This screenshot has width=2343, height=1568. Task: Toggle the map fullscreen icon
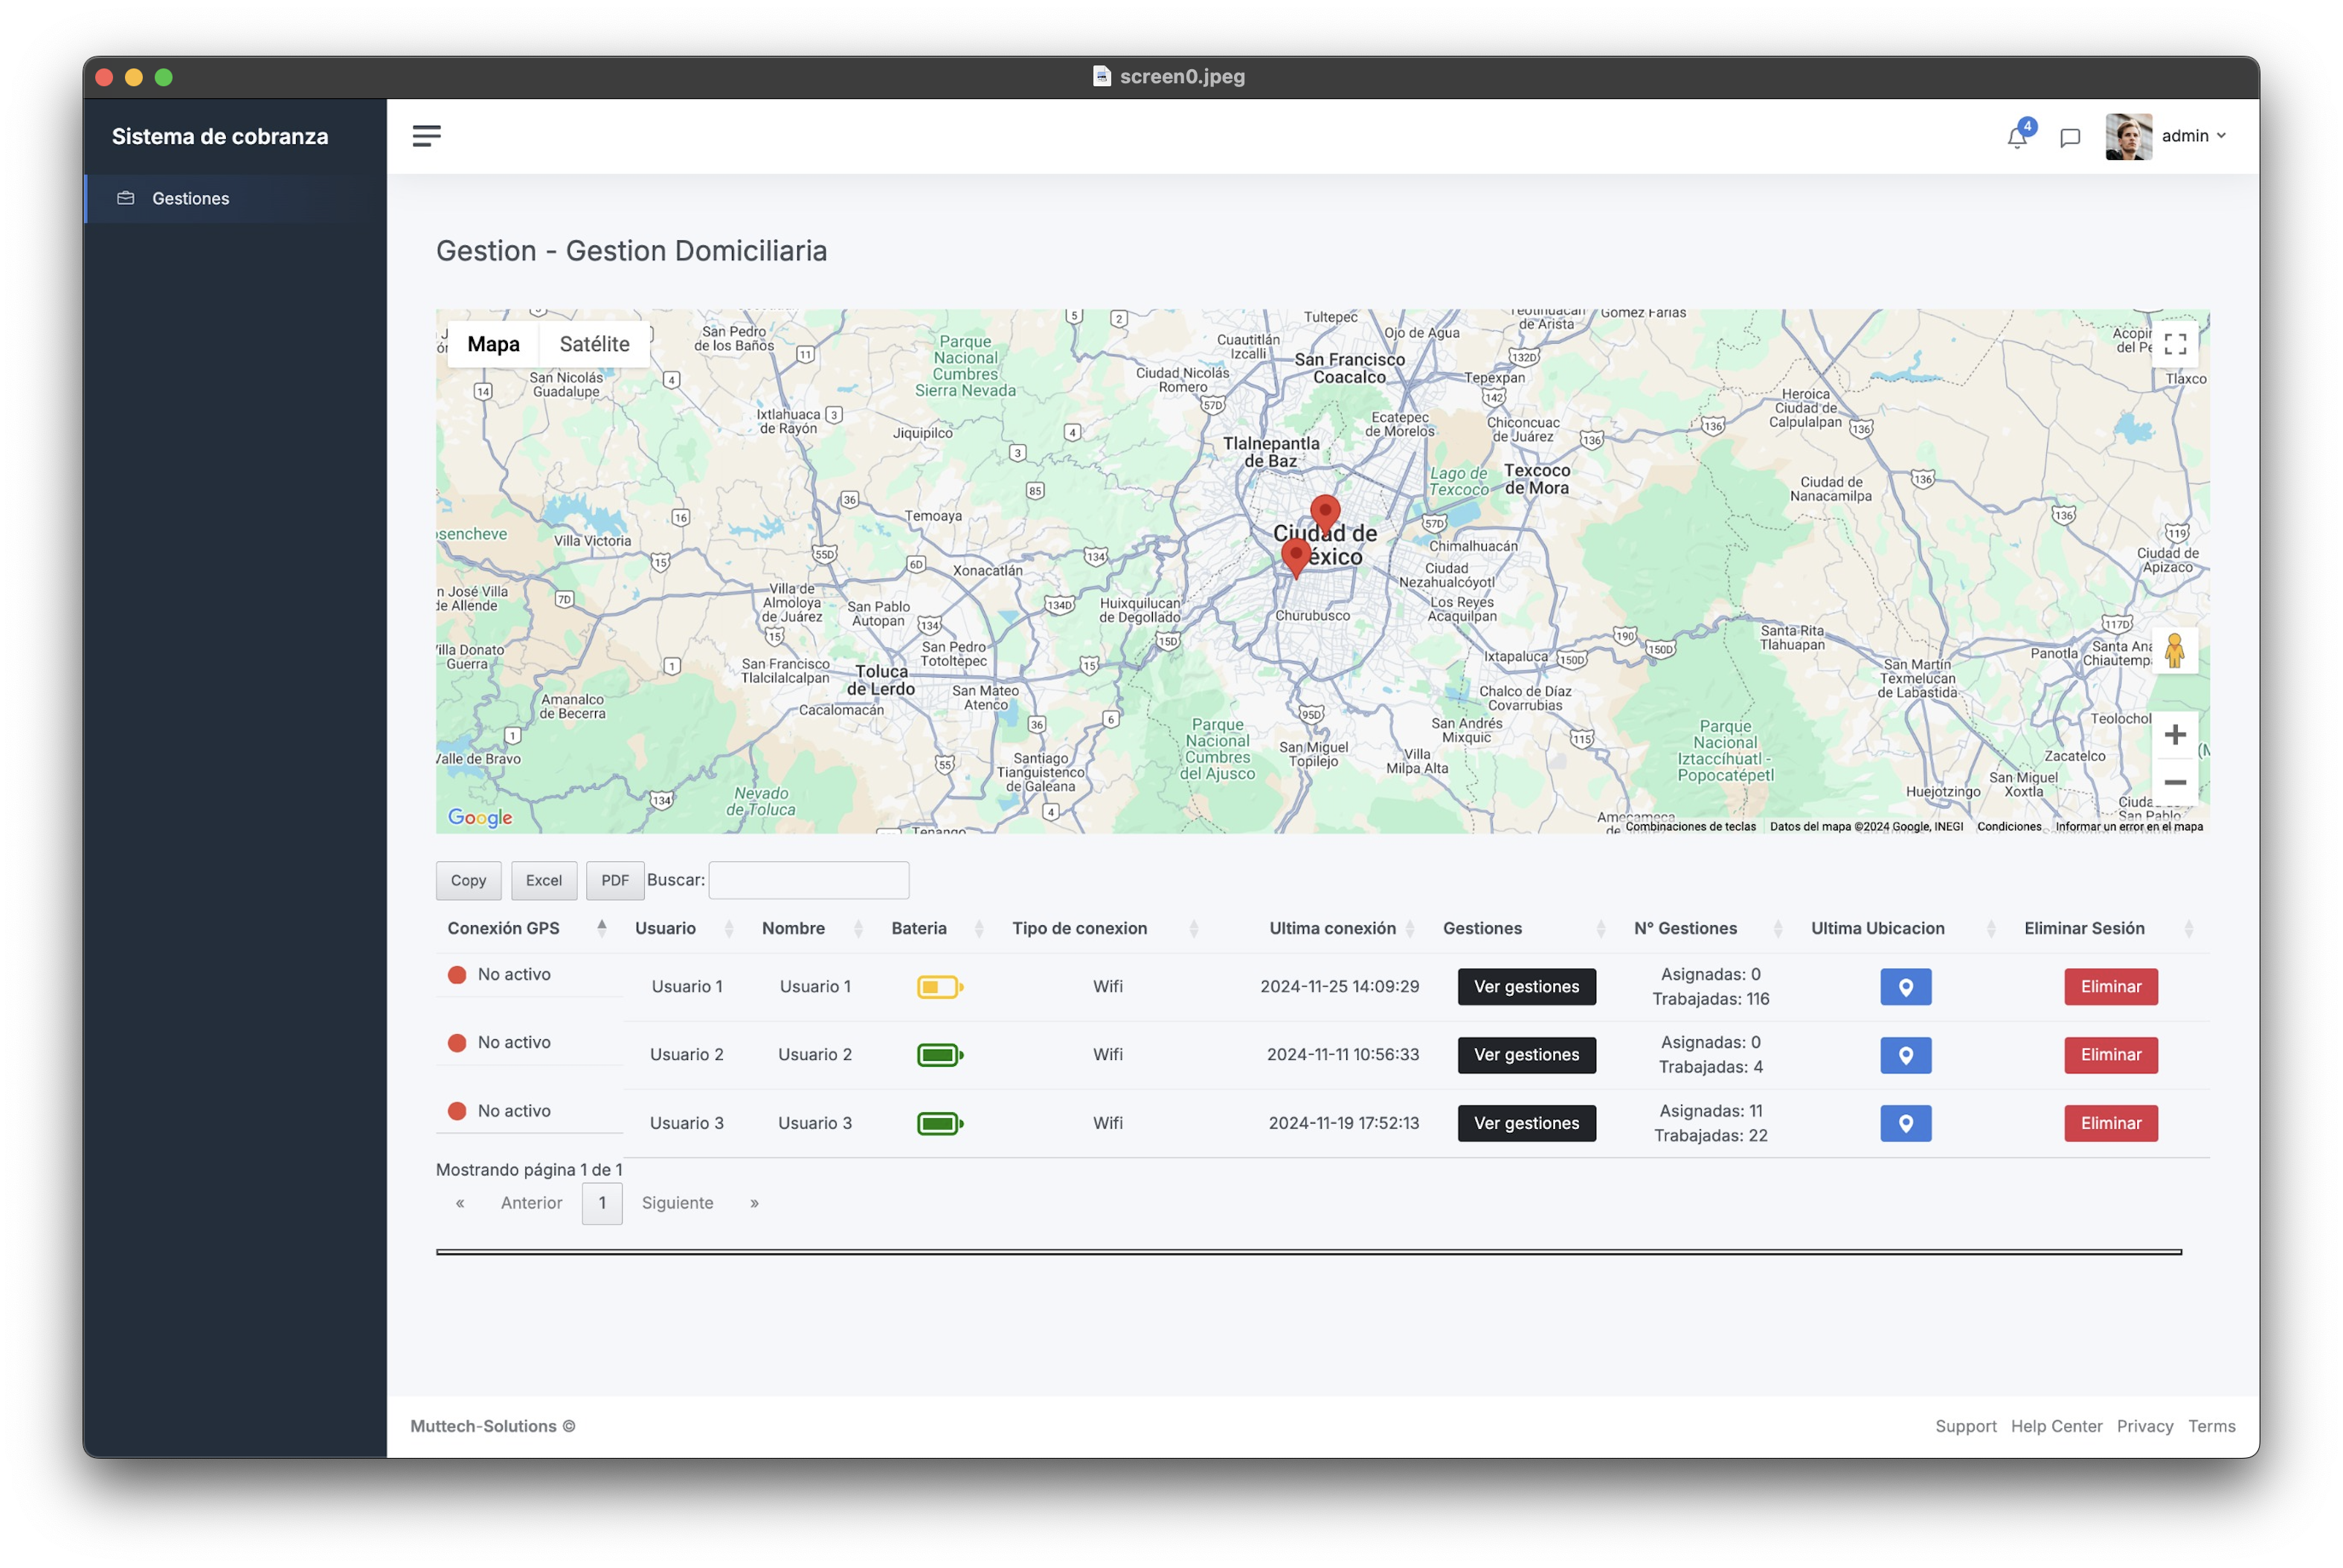pyautogui.click(x=2175, y=344)
